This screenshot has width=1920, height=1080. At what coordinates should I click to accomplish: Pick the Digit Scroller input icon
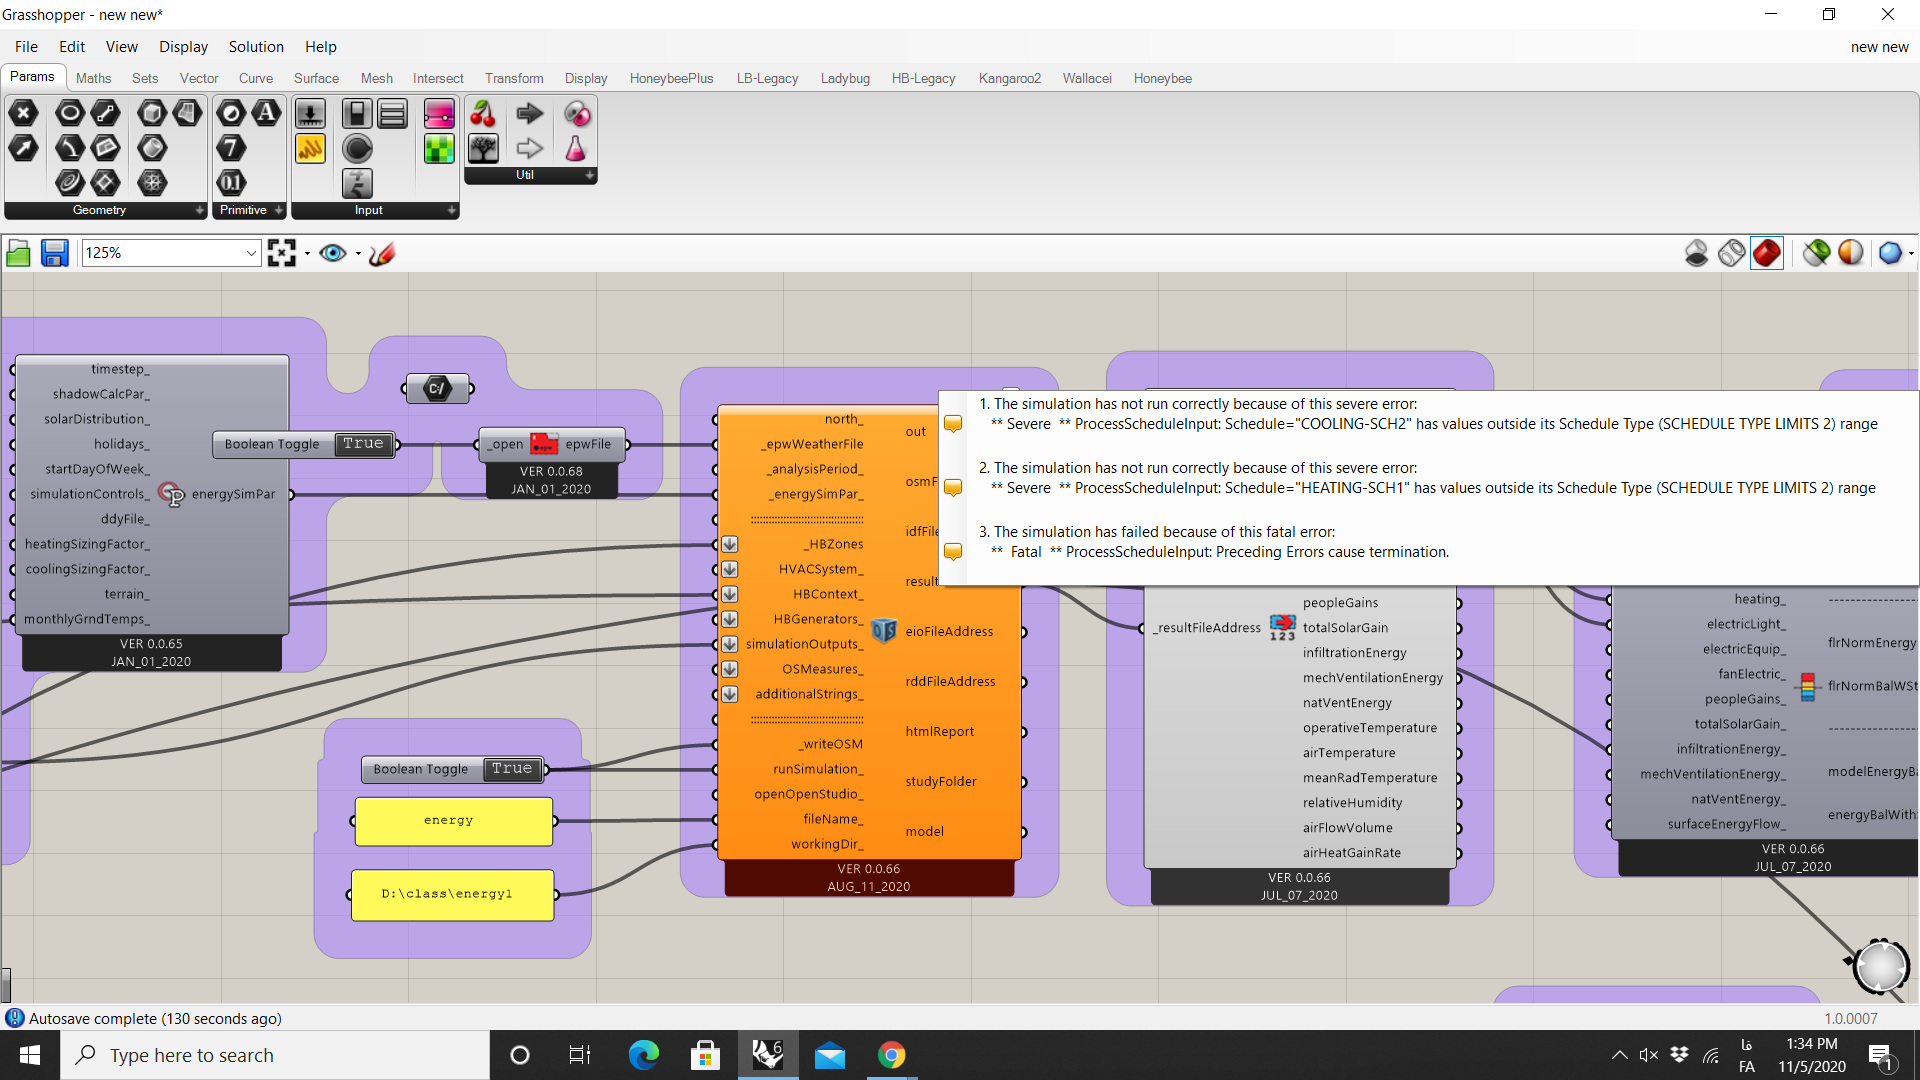click(357, 182)
